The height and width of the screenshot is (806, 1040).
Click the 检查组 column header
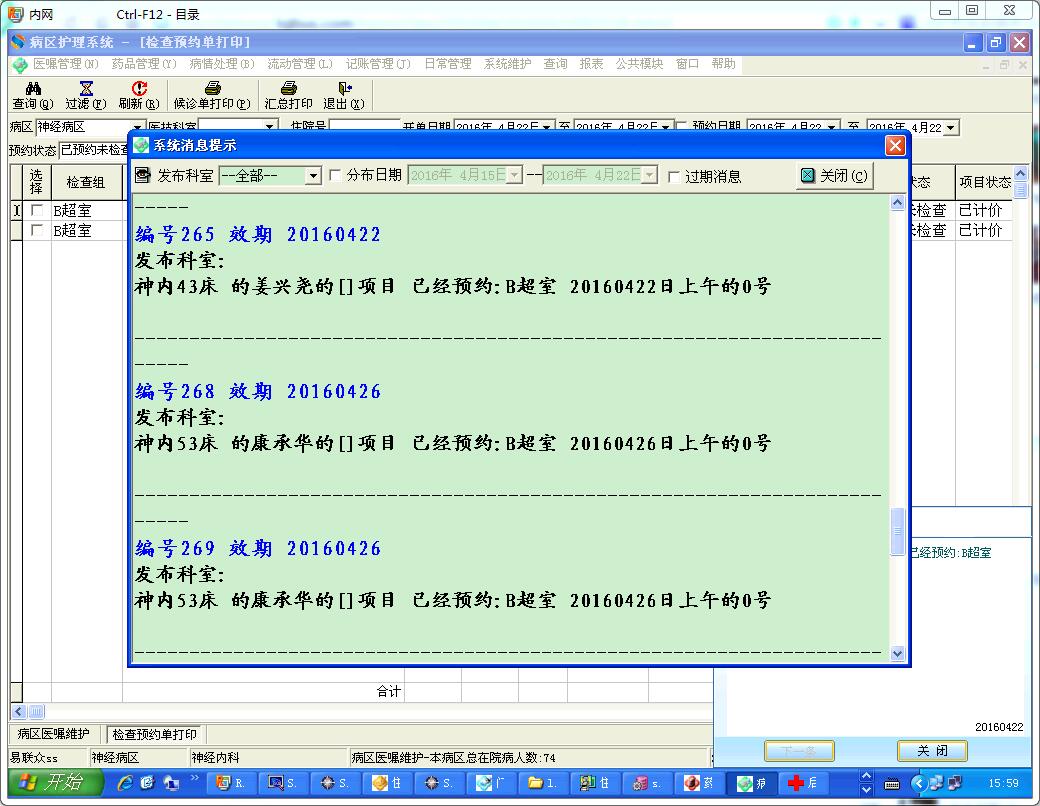click(x=86, y=182)
